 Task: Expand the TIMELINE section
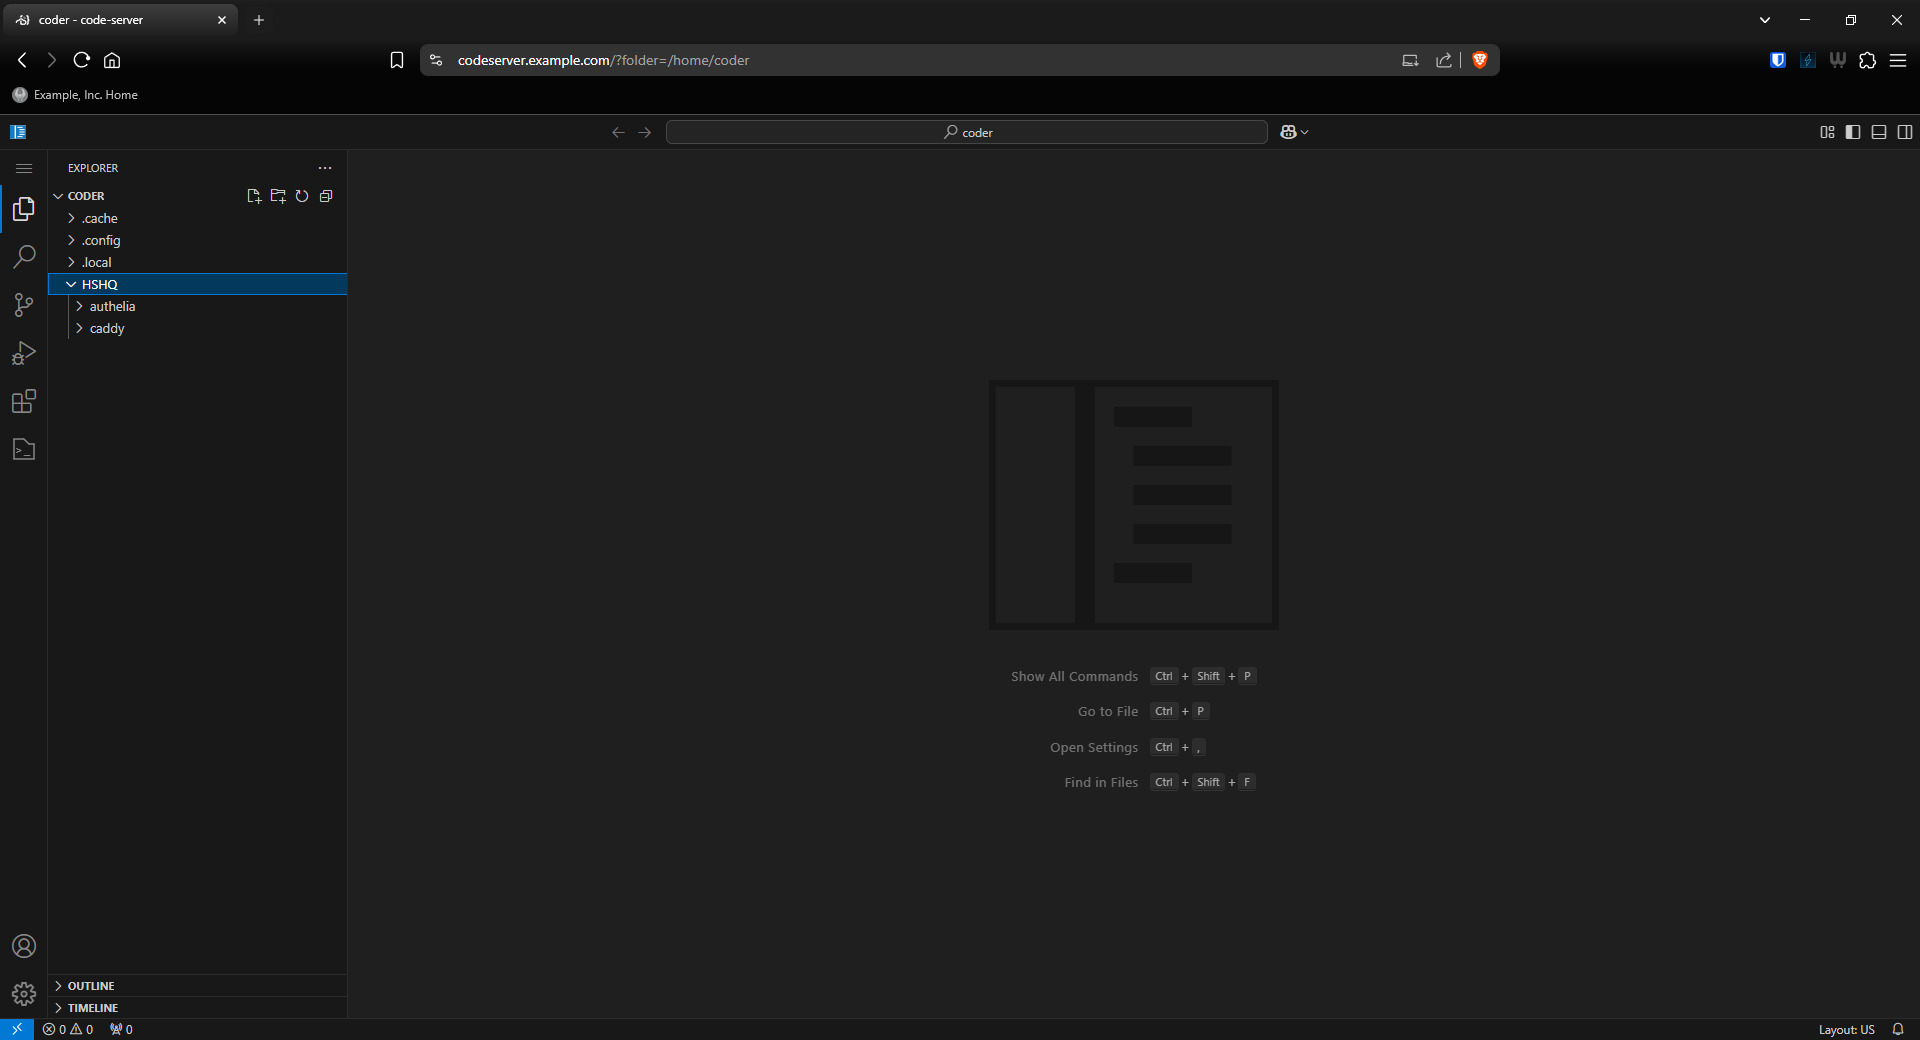[x=93, y=1008]
